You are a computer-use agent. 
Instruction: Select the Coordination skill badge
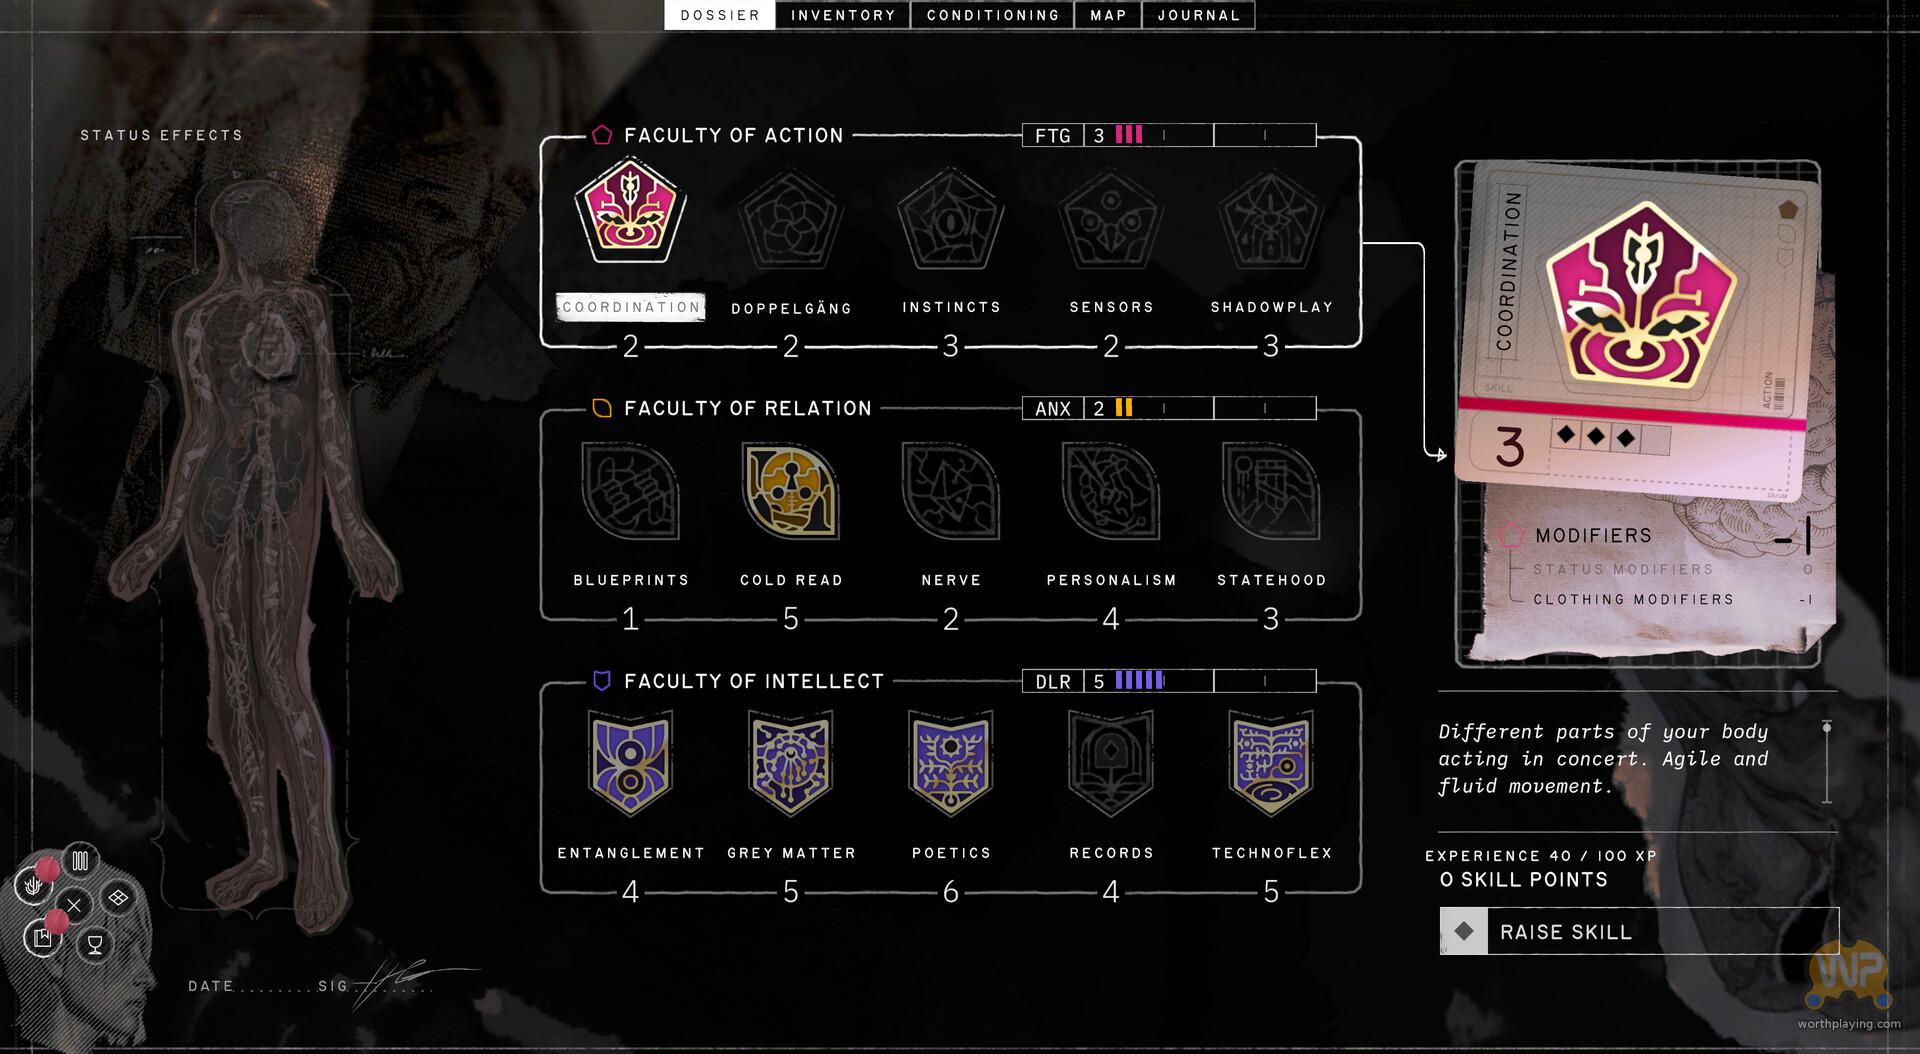(x=630, y=210)
